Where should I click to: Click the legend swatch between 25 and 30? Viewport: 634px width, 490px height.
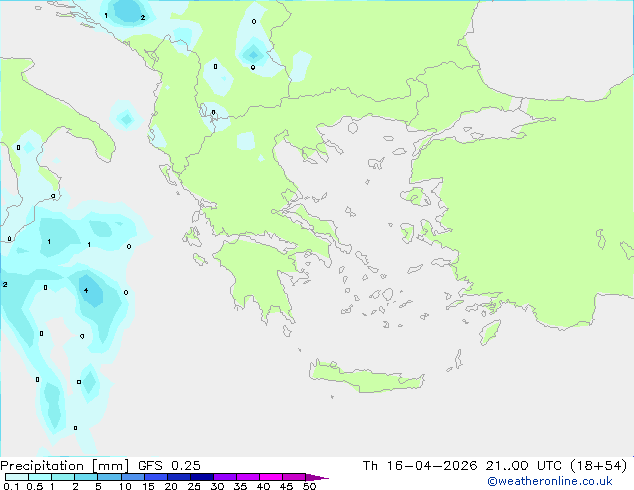(x=201, y=477)
